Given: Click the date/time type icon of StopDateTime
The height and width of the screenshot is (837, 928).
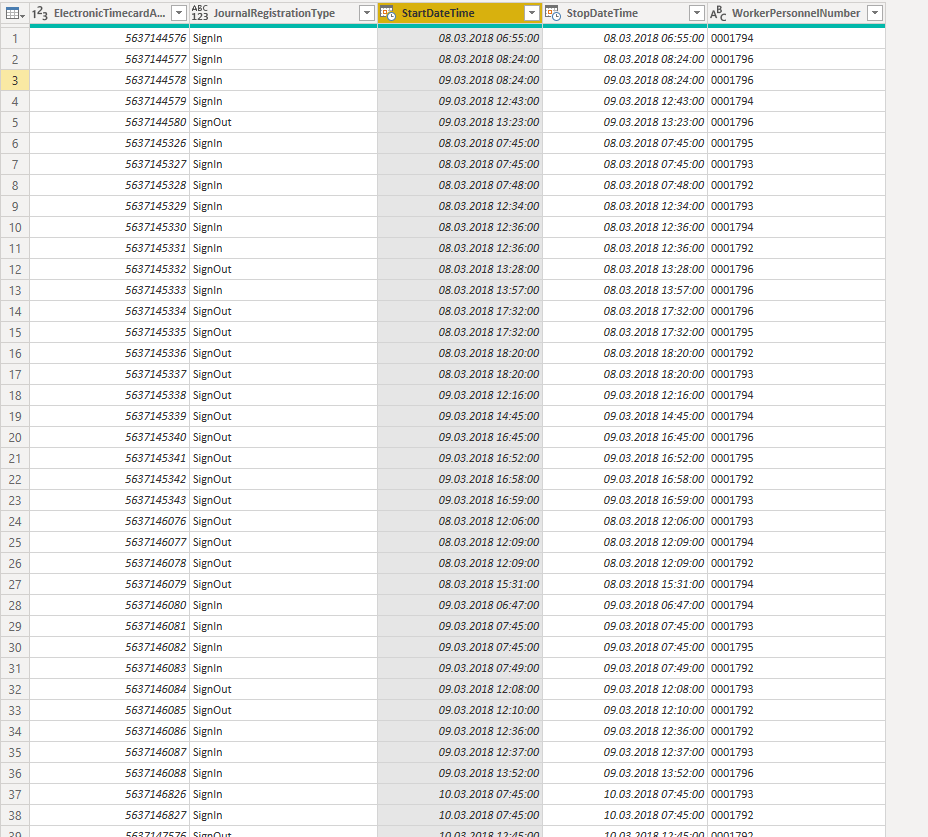Looking at the screenshot, I should (553, 13).
